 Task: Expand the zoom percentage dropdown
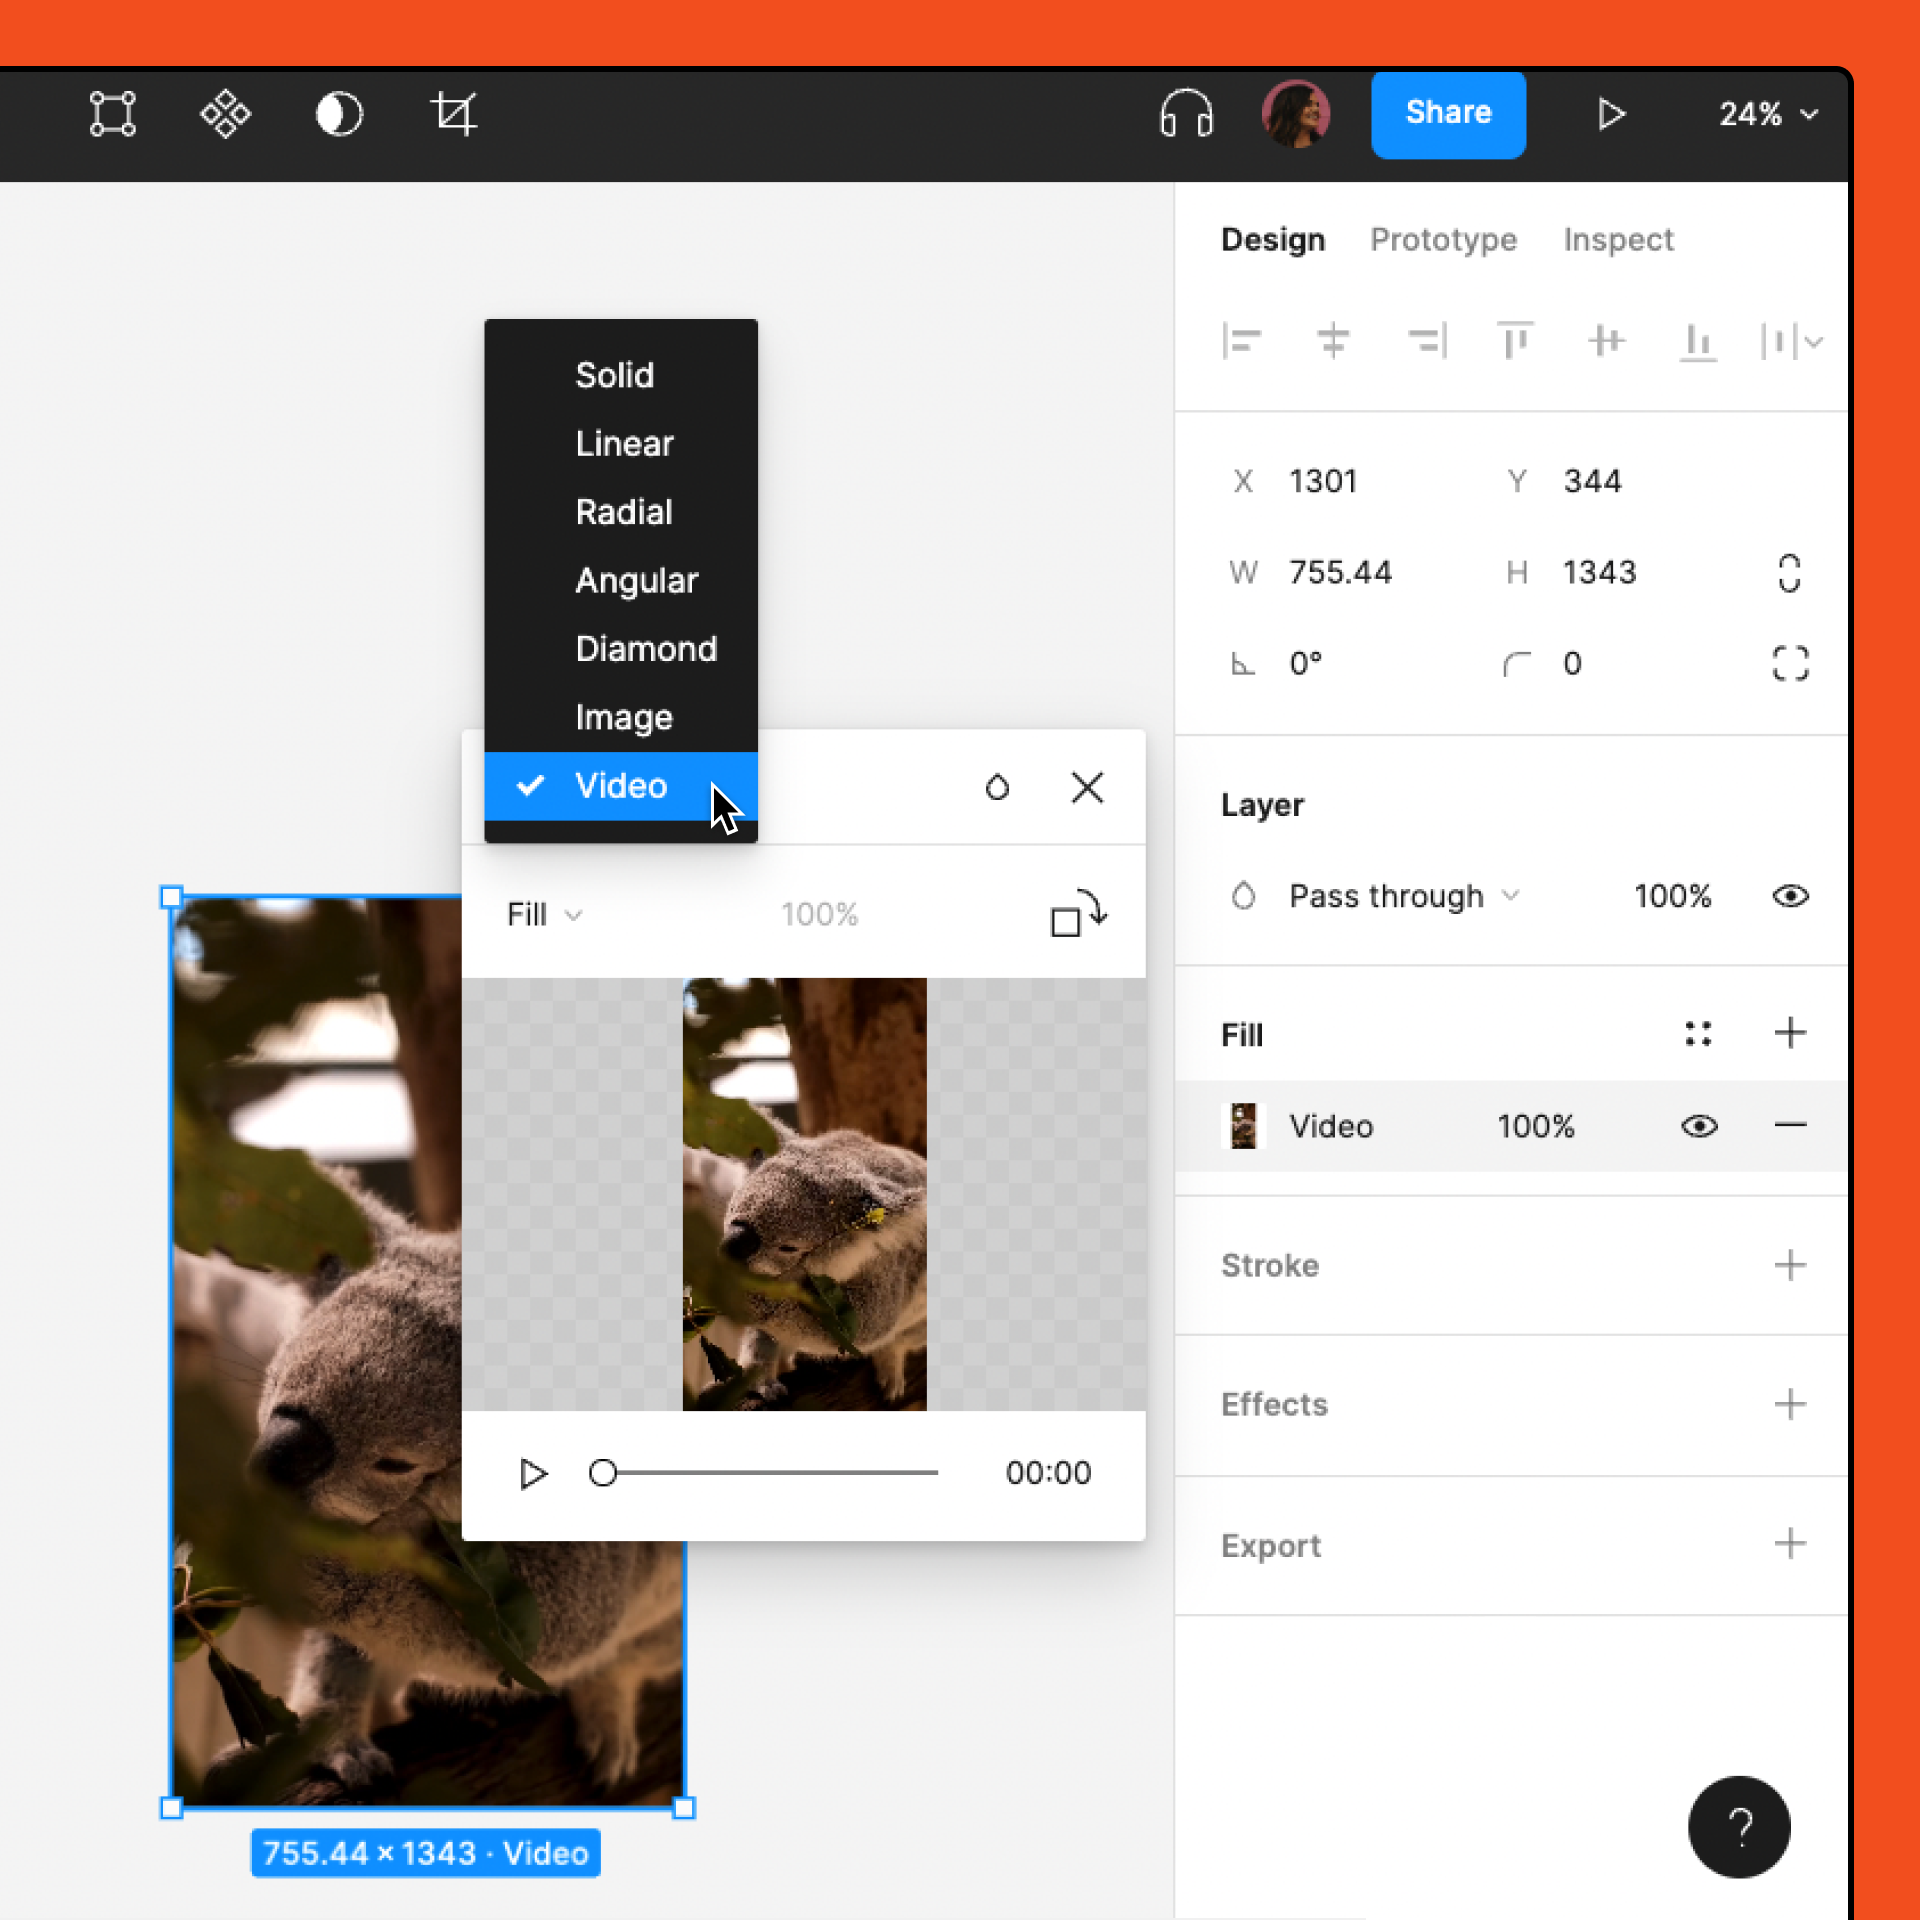[x=1760, y=114]
